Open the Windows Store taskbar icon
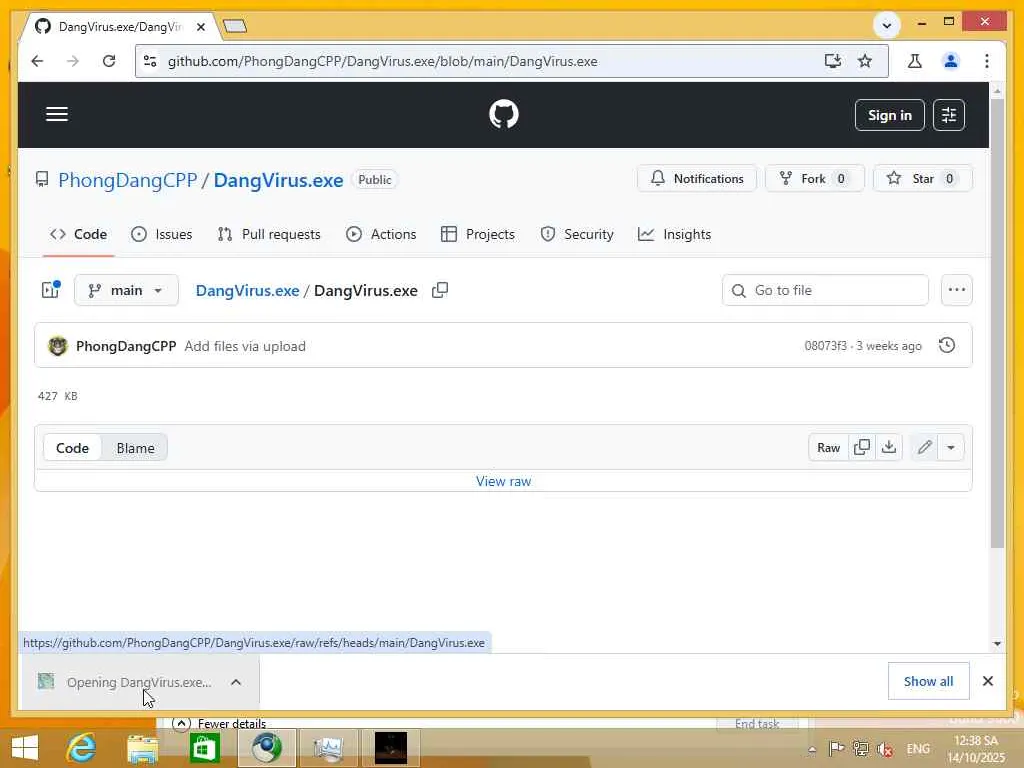Screen dimensions: 1024x768 tap(204, 748)
